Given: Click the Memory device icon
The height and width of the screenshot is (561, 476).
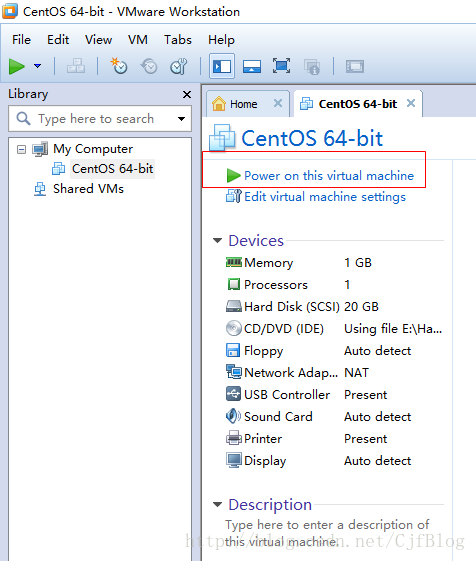Looking at the screenshot, I should (234, 263).
